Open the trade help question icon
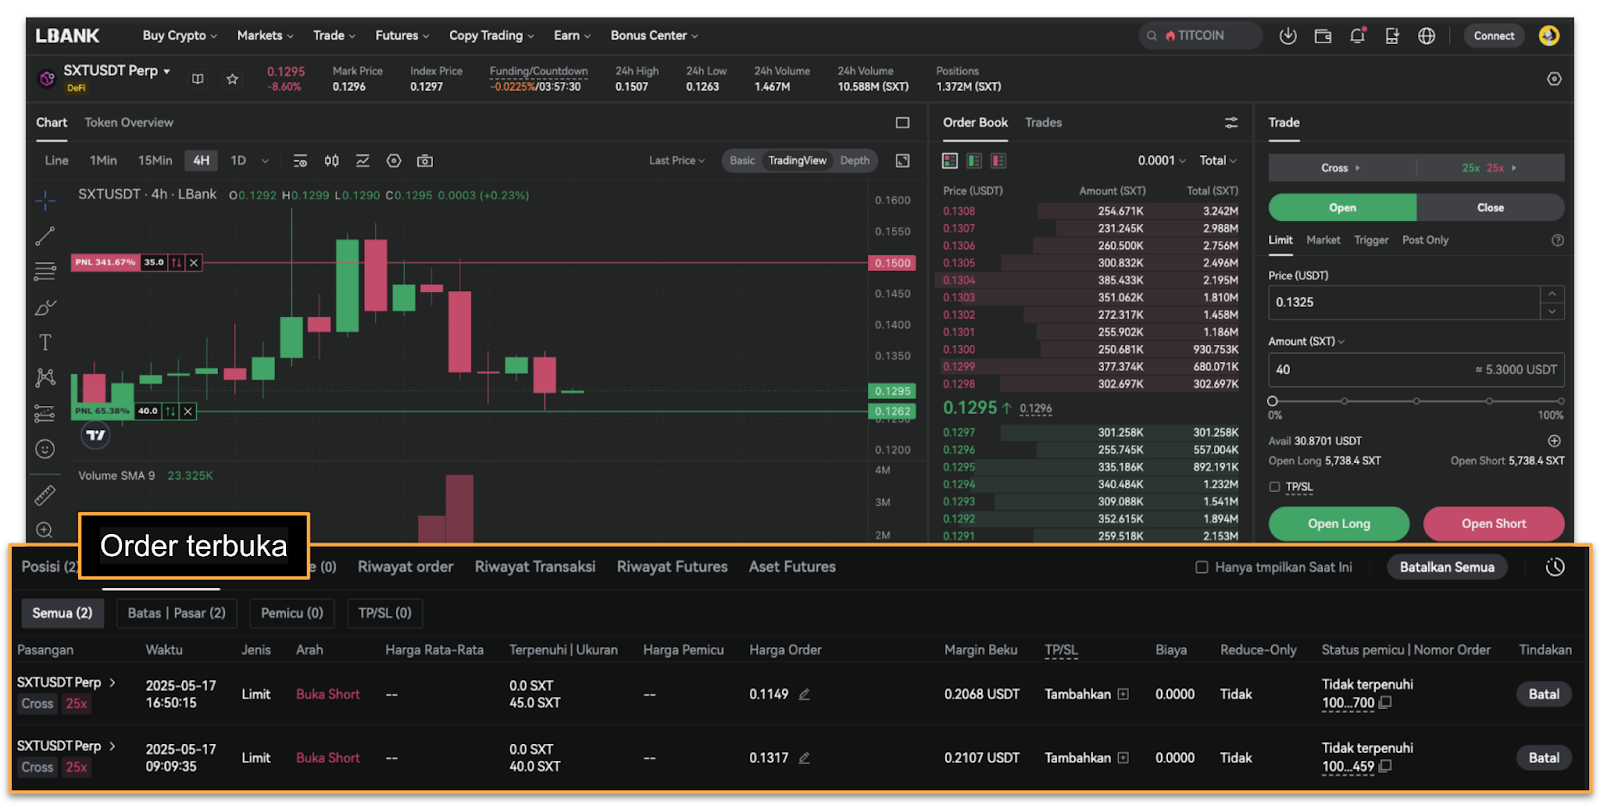The width and height of the screenshot is (1600, 805). pos(1557,241)
